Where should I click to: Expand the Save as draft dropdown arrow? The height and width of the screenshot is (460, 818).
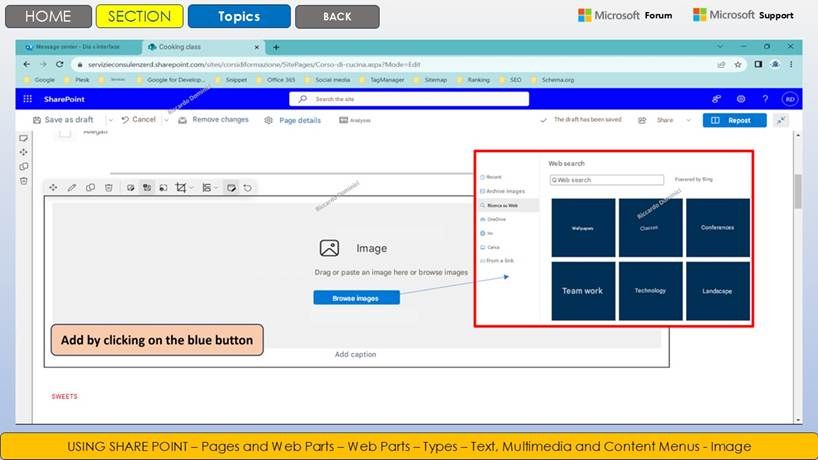[111, 120]
